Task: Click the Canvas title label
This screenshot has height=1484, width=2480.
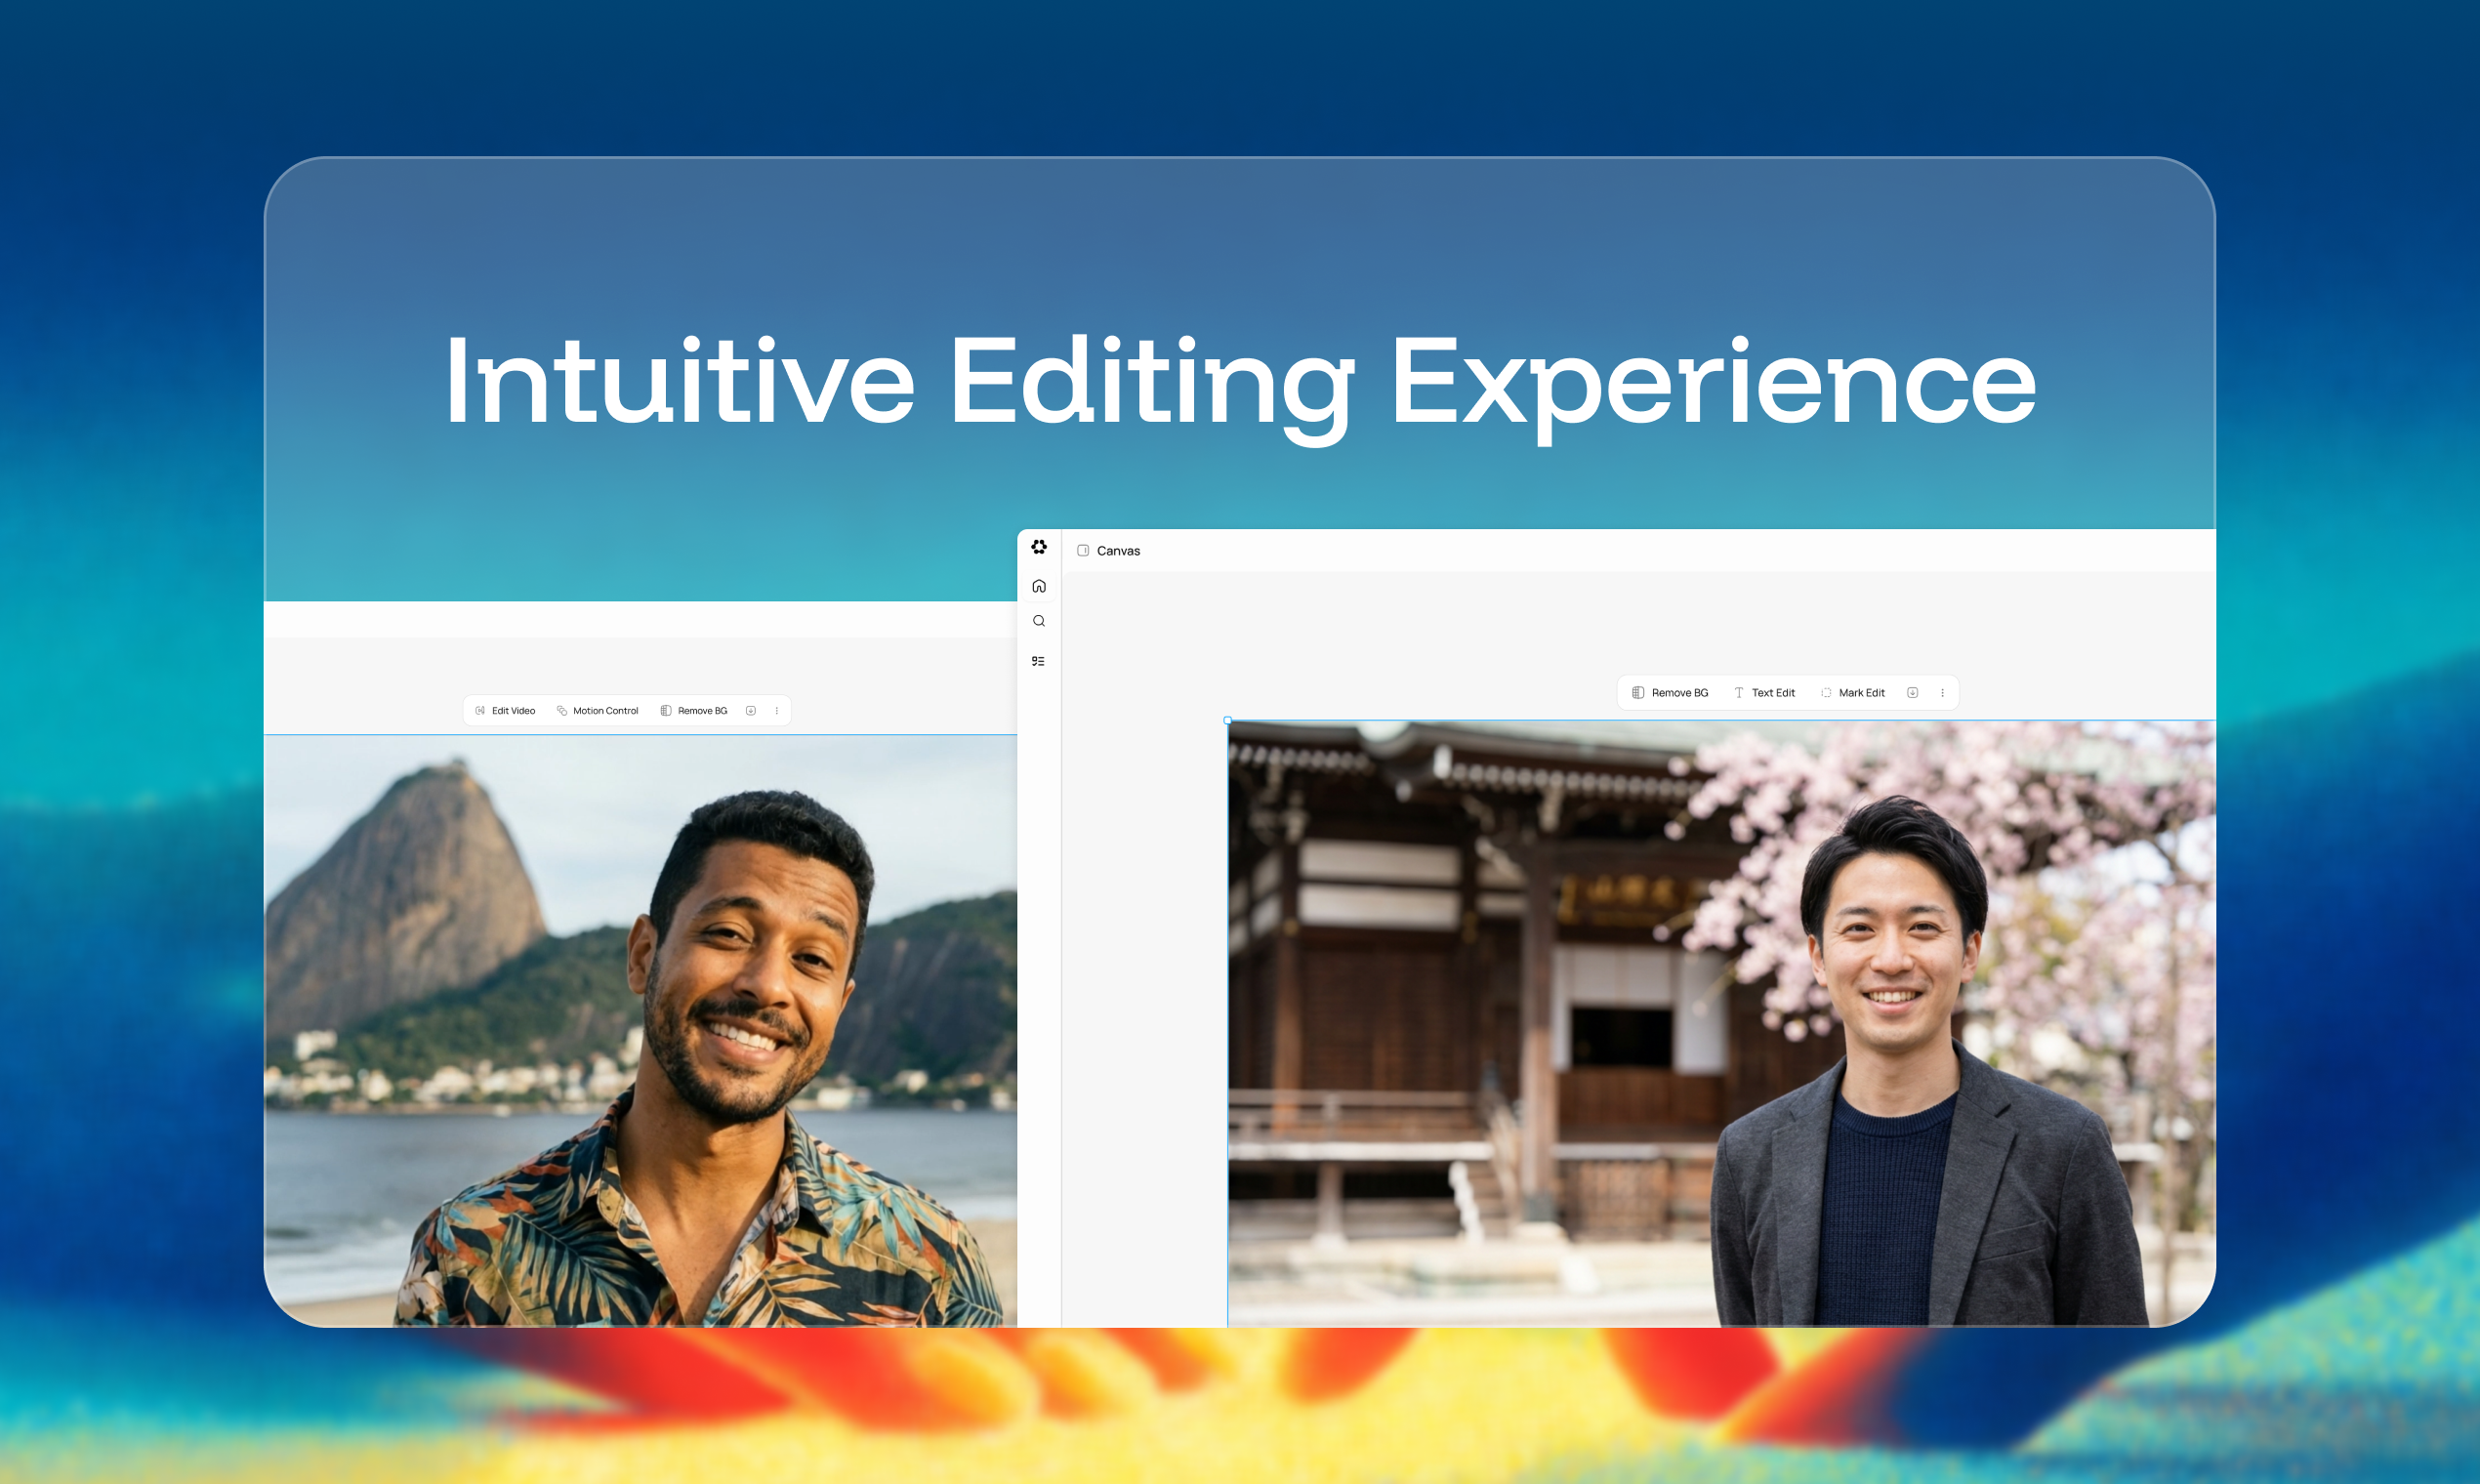Action: (x=1118, y=551)
